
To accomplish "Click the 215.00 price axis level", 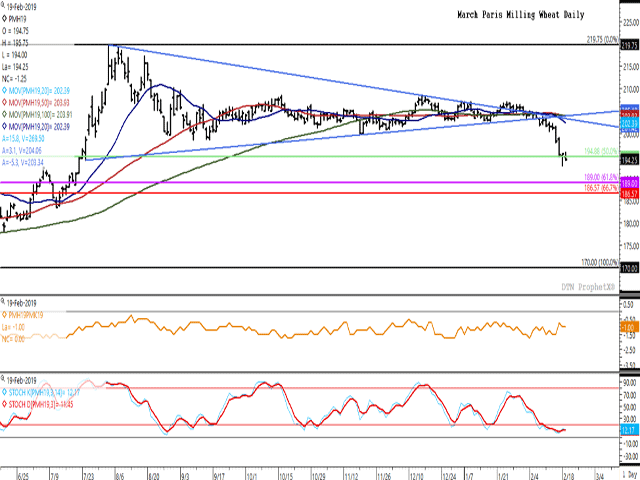I will point(630,66).
